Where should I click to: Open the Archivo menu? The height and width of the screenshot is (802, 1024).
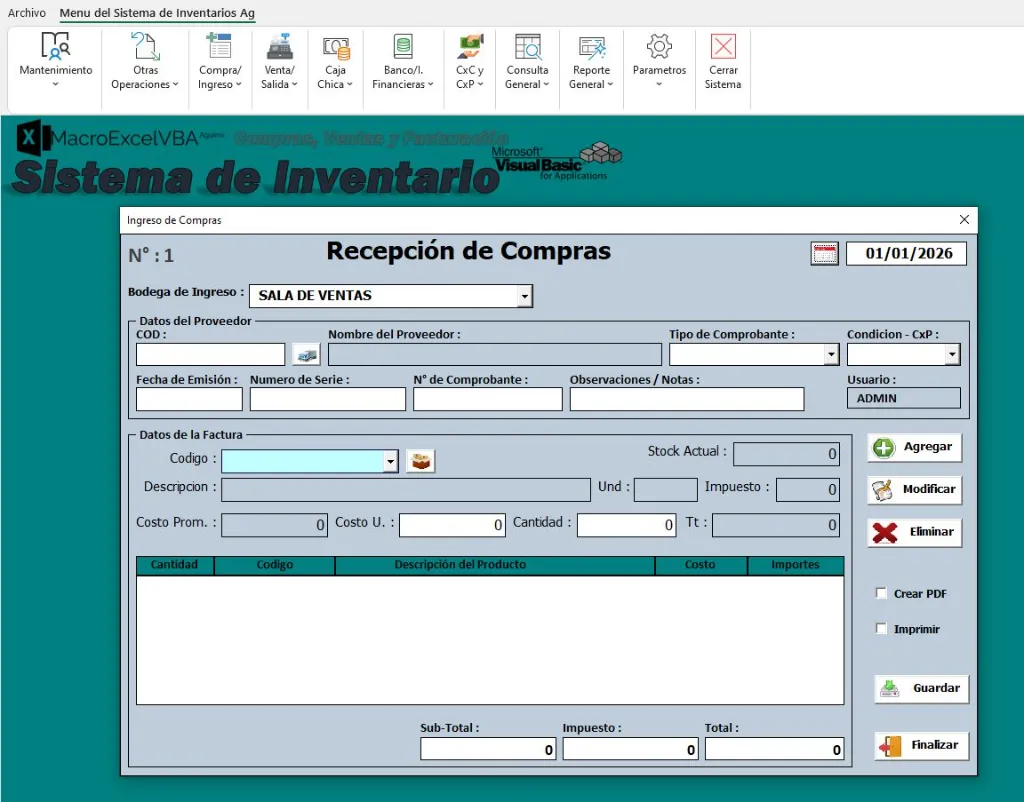26,13
